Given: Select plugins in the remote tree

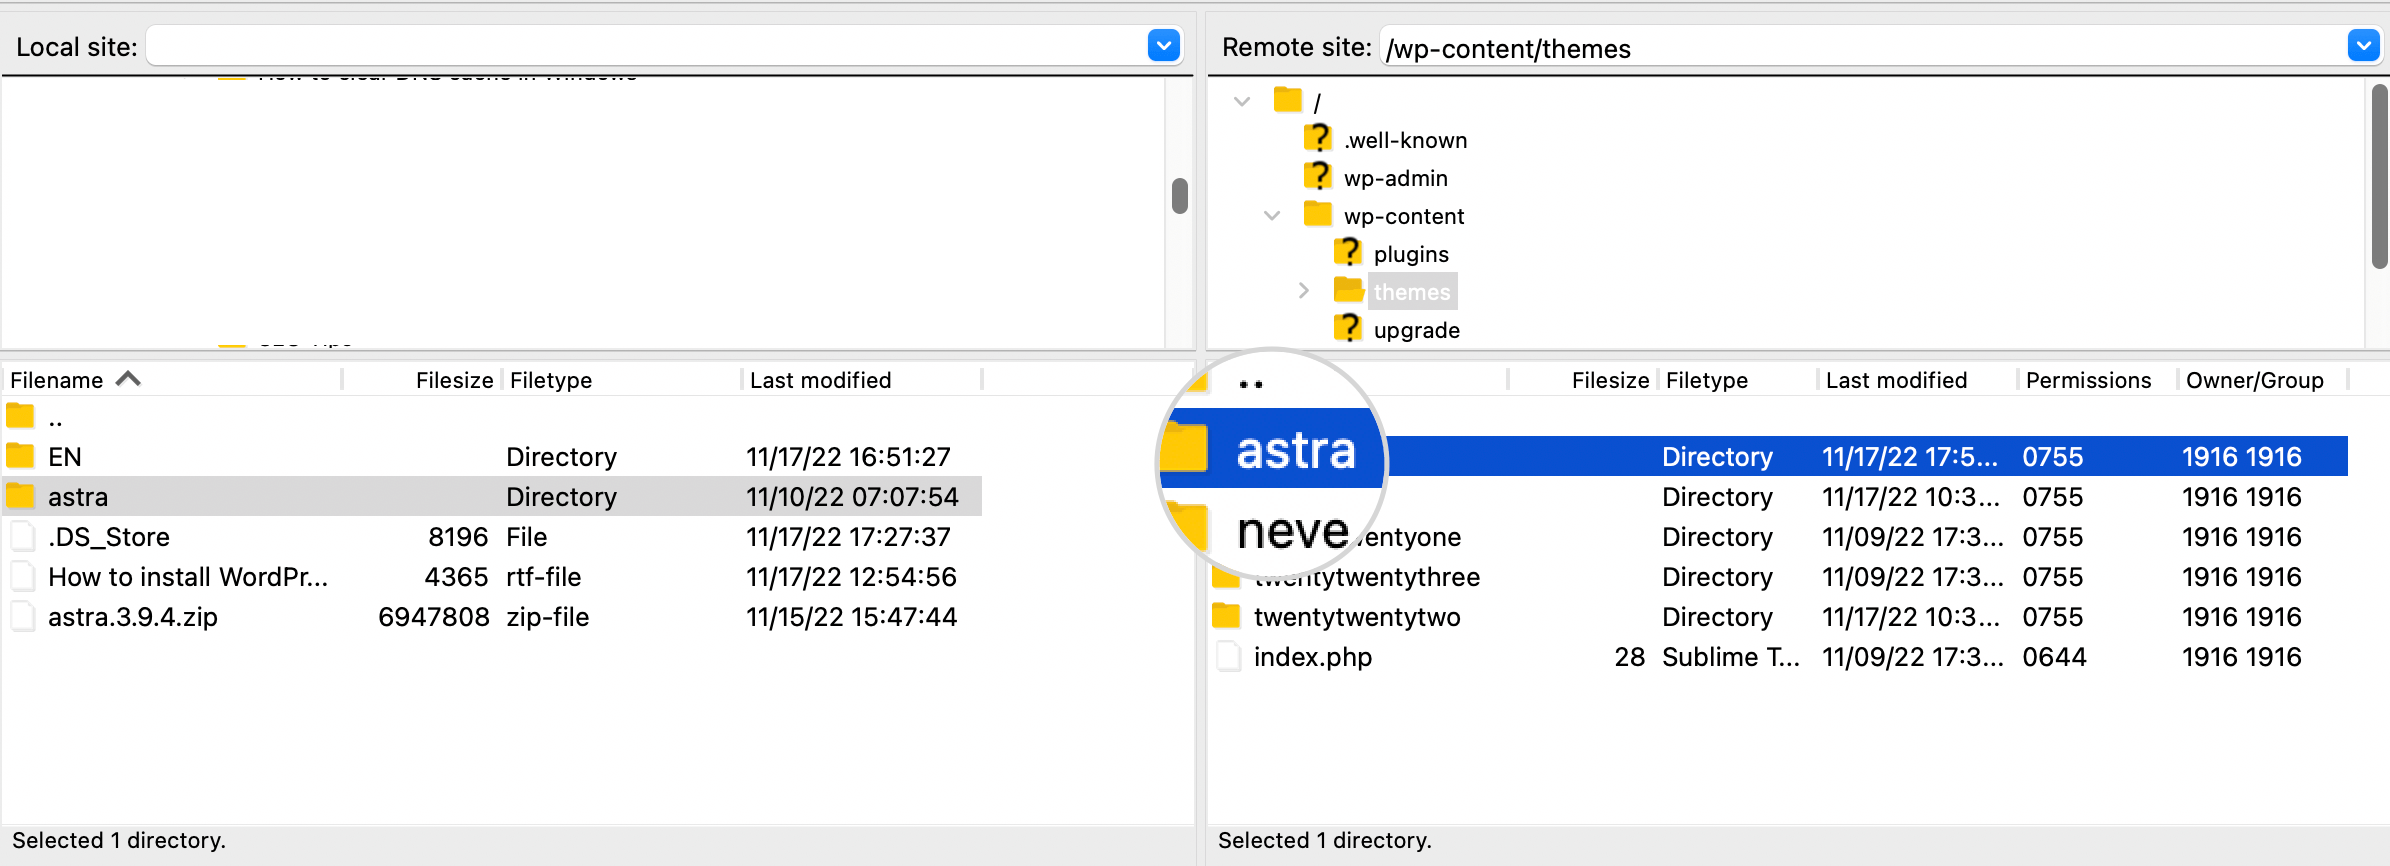Looking at the screenshot, I should (x=1411, y=254).
